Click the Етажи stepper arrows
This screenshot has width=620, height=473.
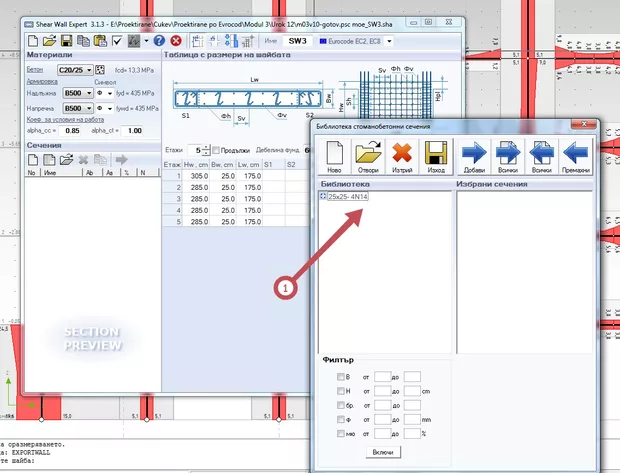pyautogui.click(x=206, y=150)
